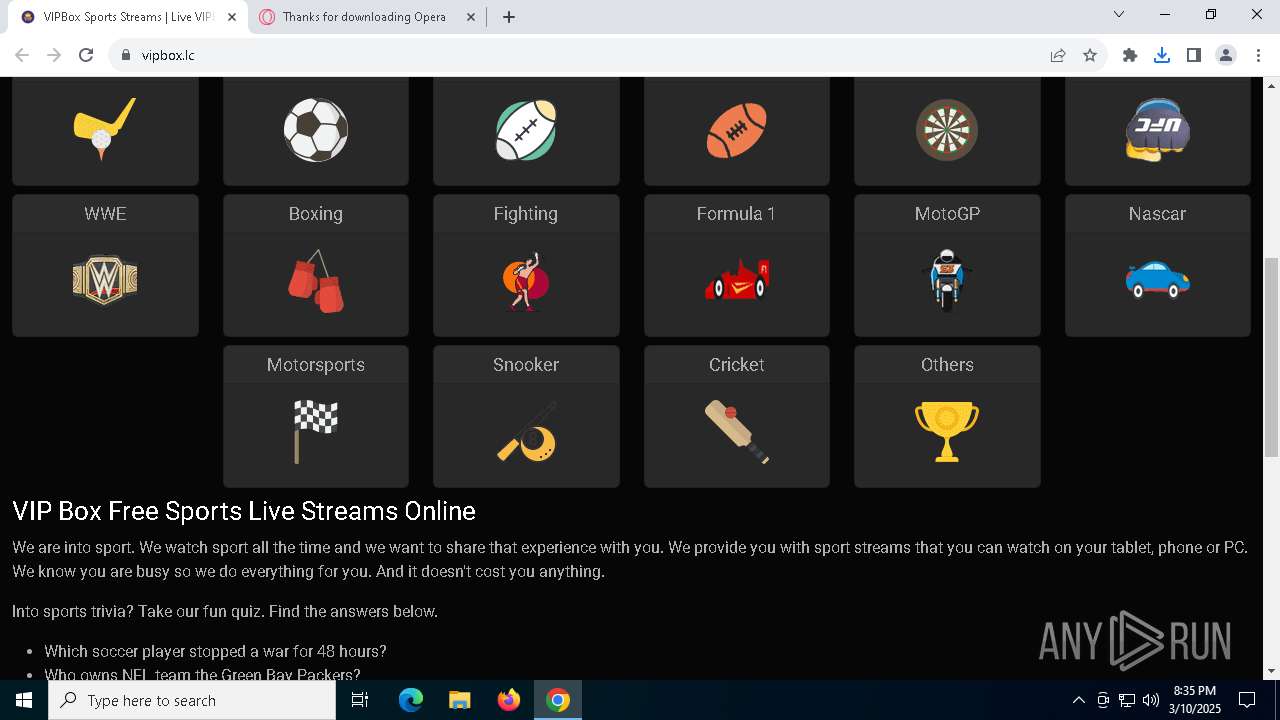Select the Formula 1 red car icon
The height and width of the screenshot is (720, 1280).
(737, 280)
